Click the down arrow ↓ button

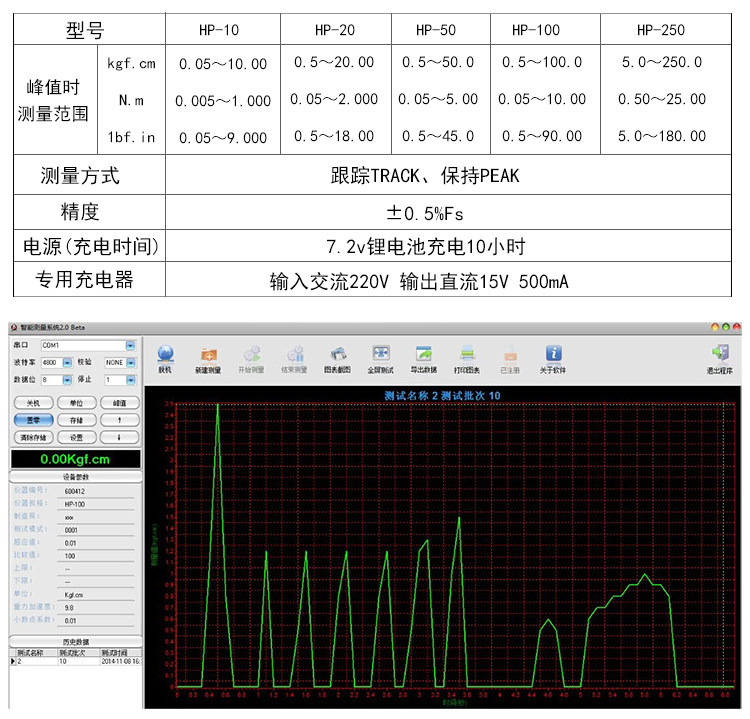(x=120, y=437)
